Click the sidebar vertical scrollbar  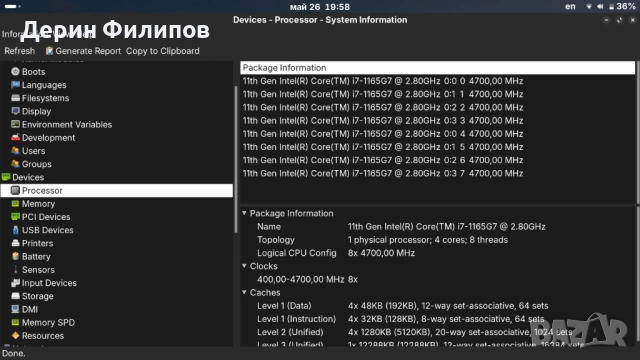[236, 159]
